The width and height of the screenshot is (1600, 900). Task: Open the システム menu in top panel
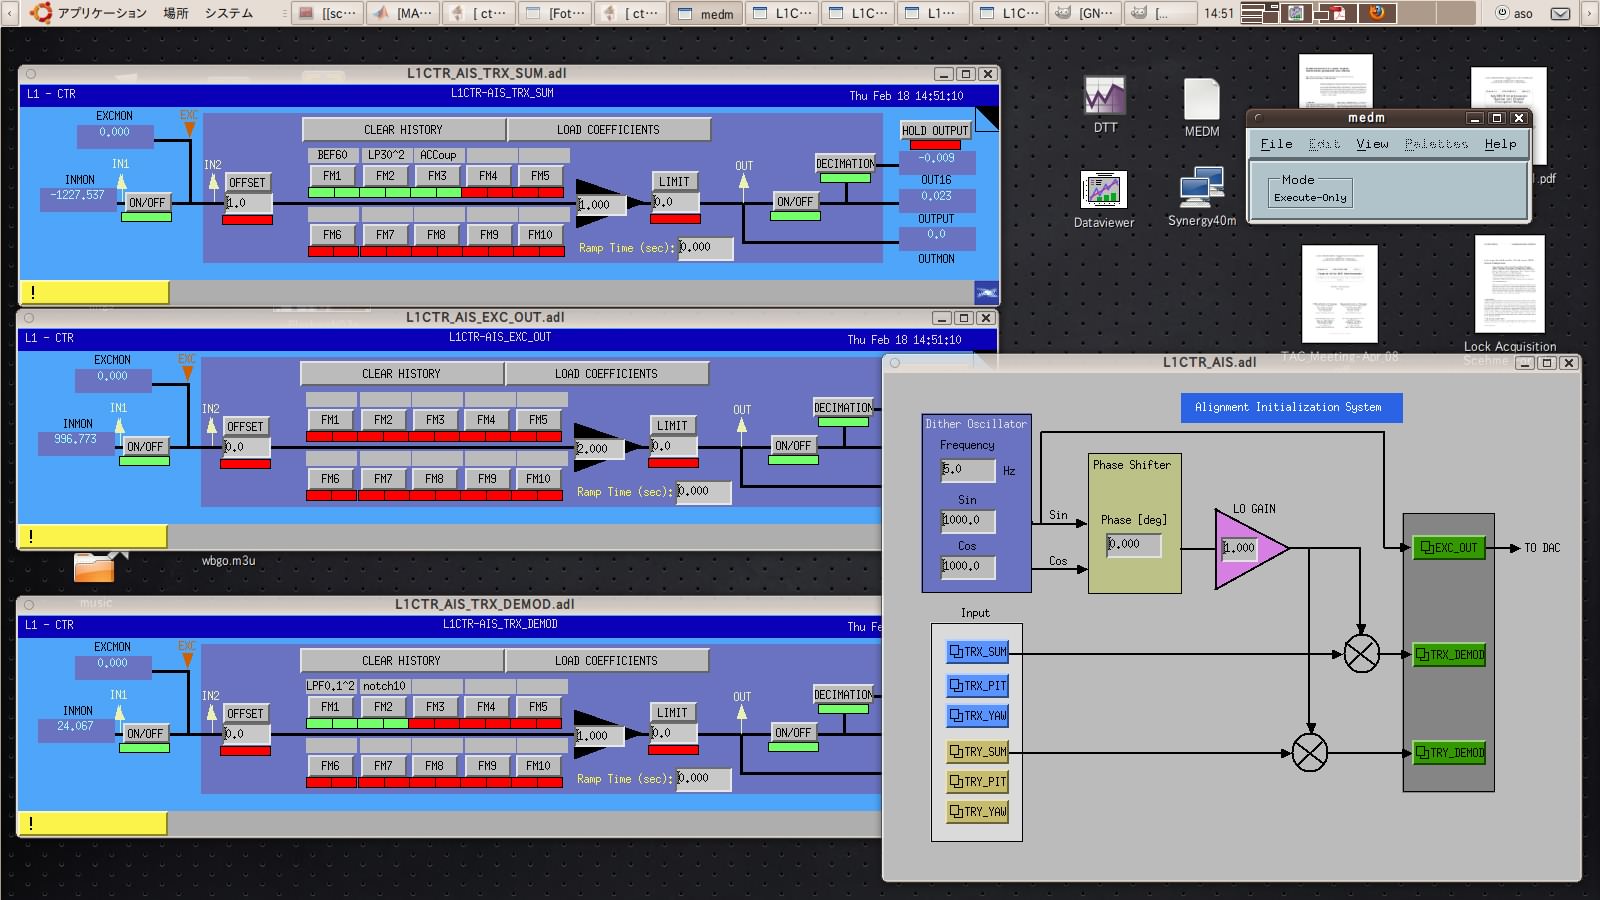(x=229, y=13)
